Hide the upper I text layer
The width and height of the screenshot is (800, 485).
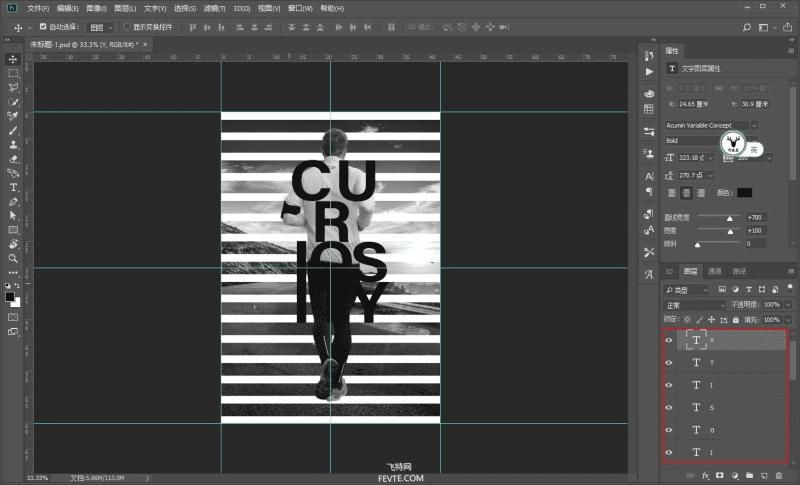coord(669,385)
